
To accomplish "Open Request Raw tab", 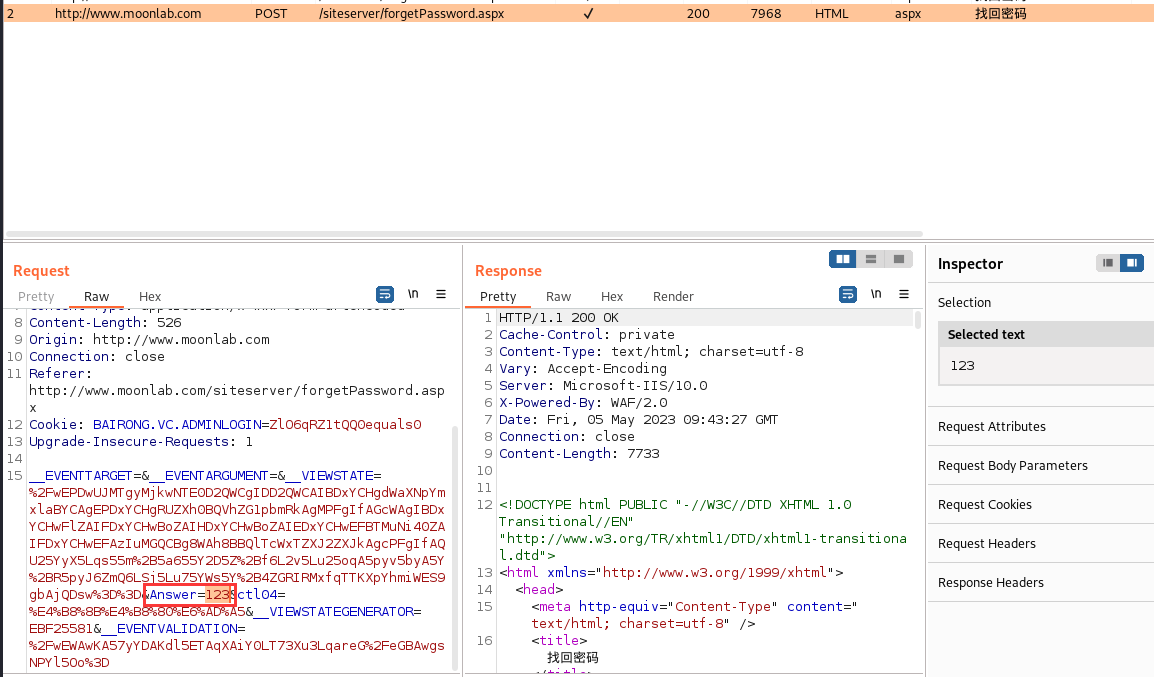I will pos(96,296).
